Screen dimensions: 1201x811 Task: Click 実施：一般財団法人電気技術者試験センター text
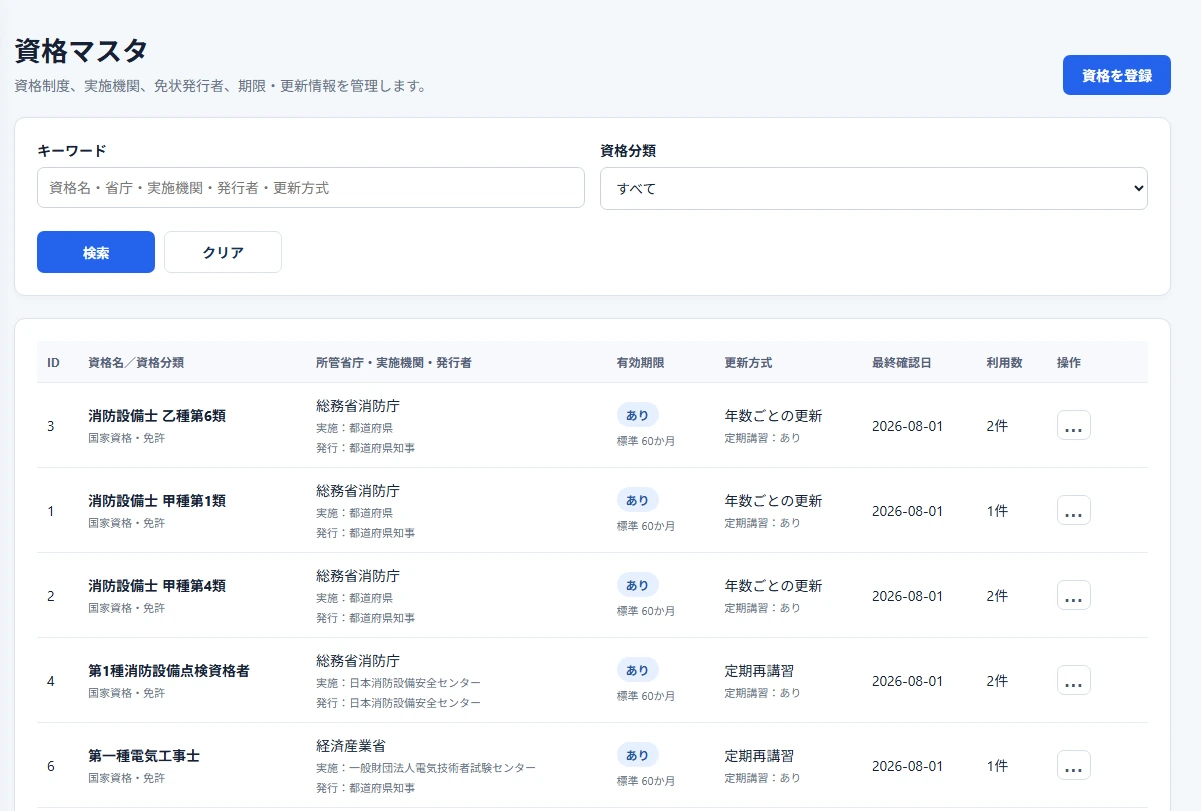click(426, 768)
